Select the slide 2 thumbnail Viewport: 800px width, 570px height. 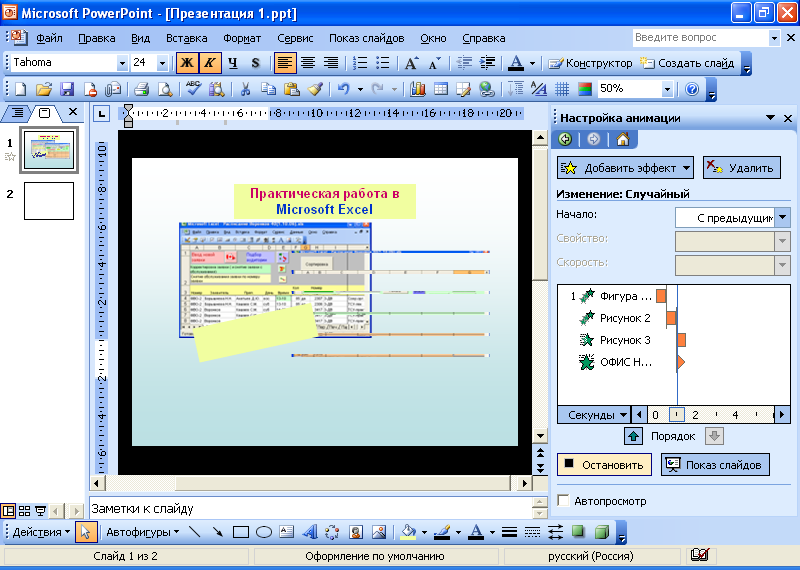49,201
